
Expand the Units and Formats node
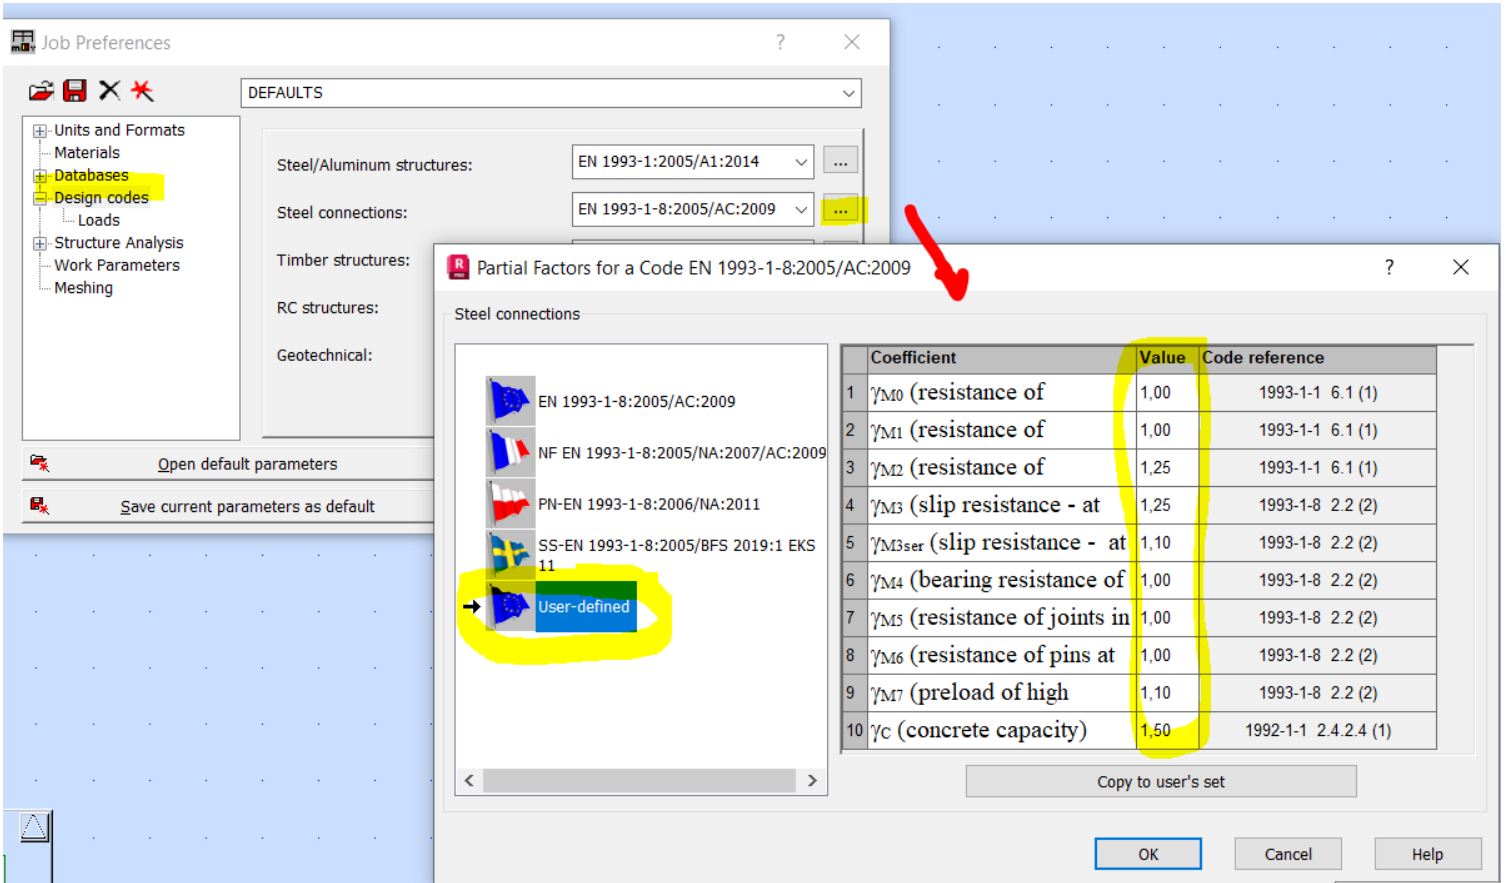(x=38, y=130)
